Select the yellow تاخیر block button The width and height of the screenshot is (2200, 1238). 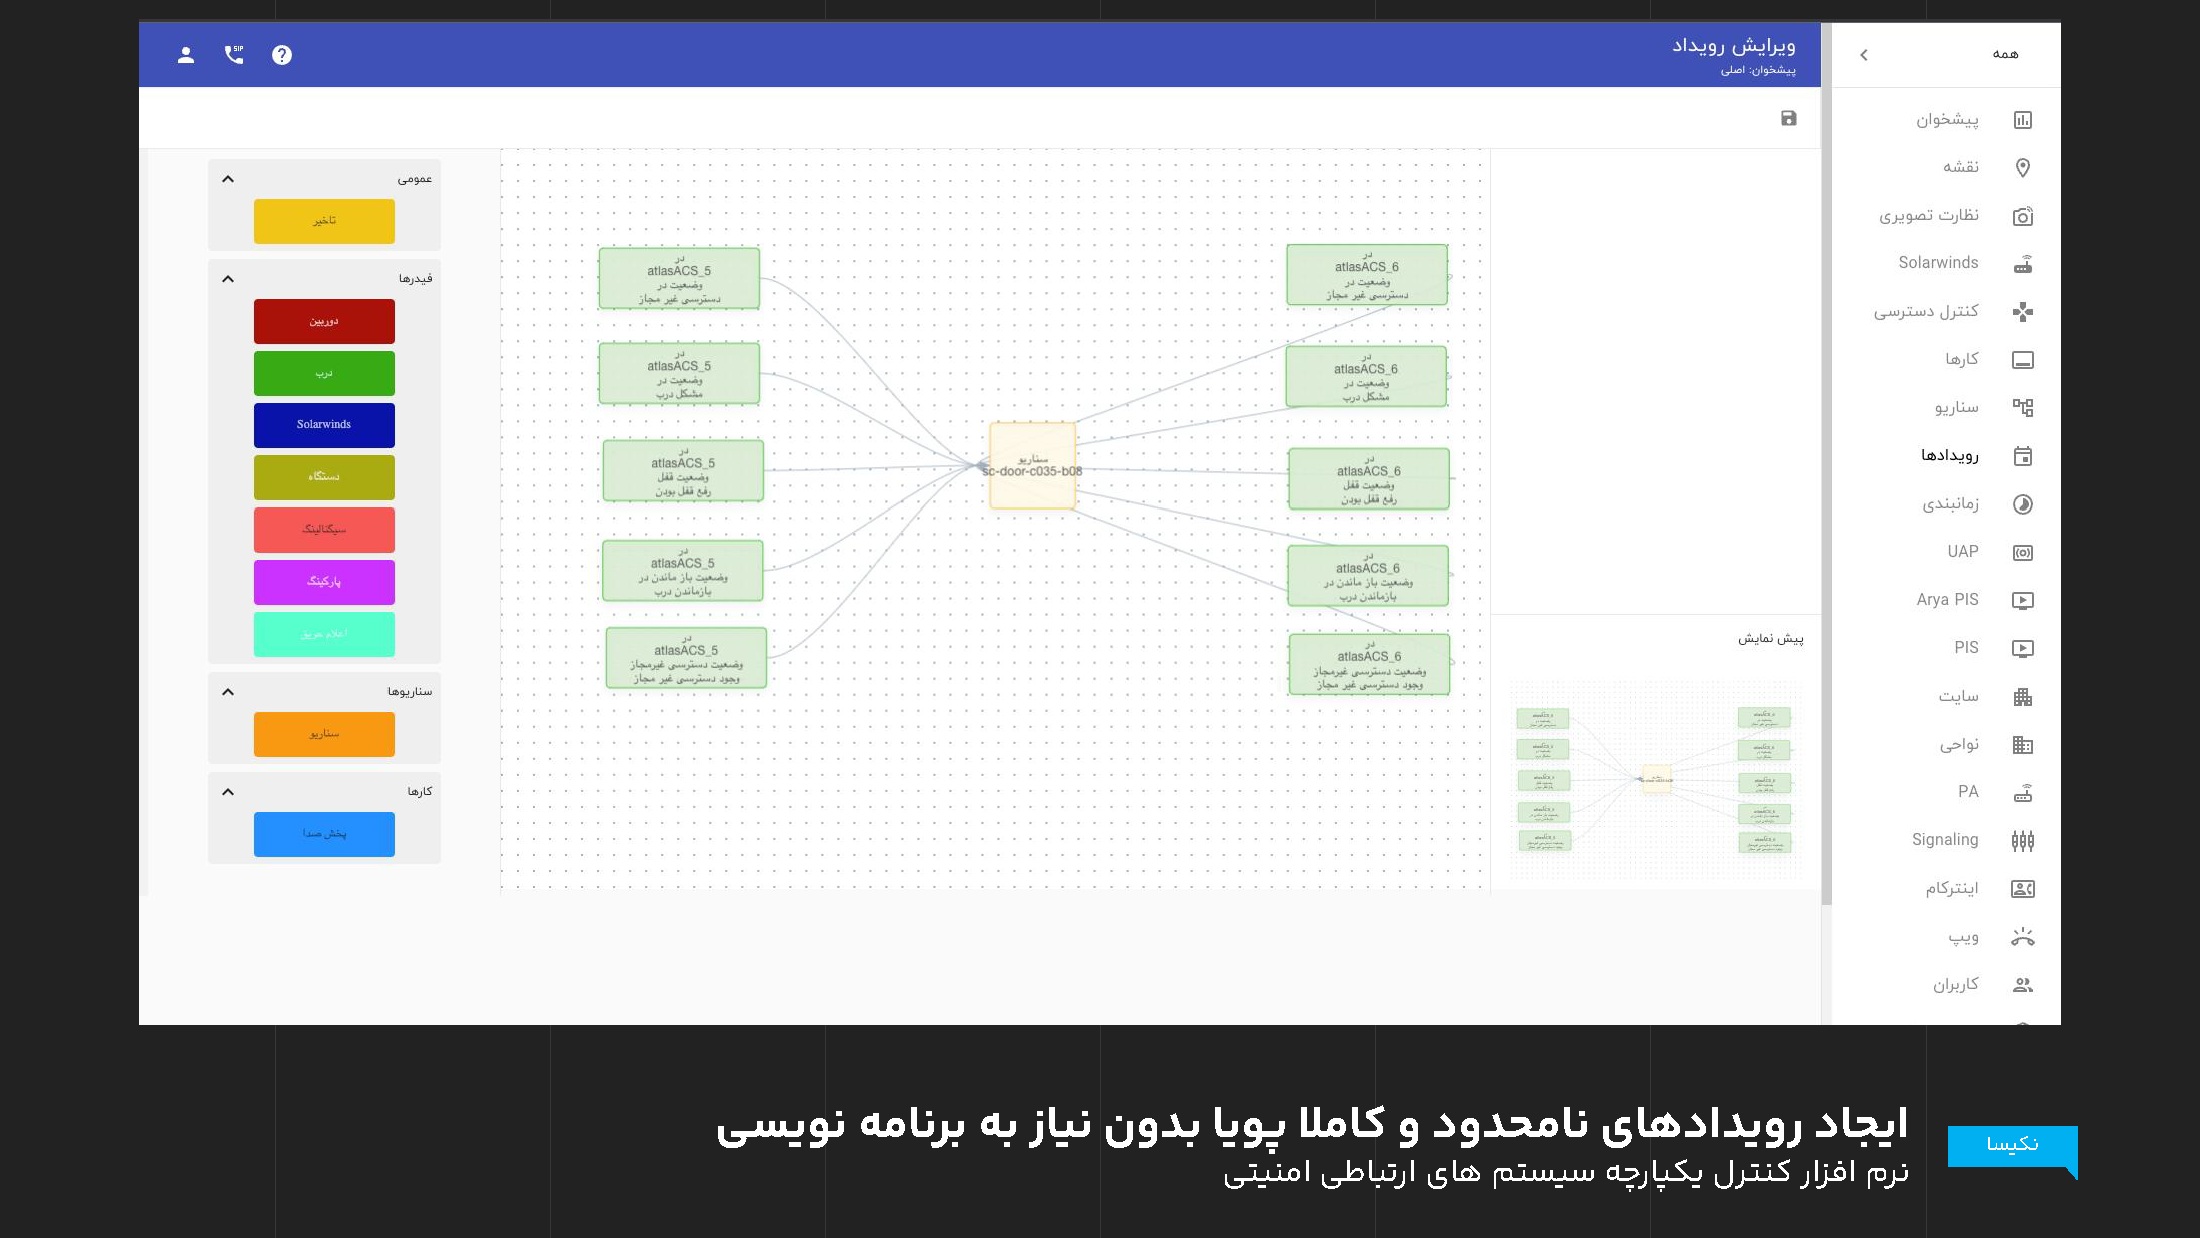point(324,221)
